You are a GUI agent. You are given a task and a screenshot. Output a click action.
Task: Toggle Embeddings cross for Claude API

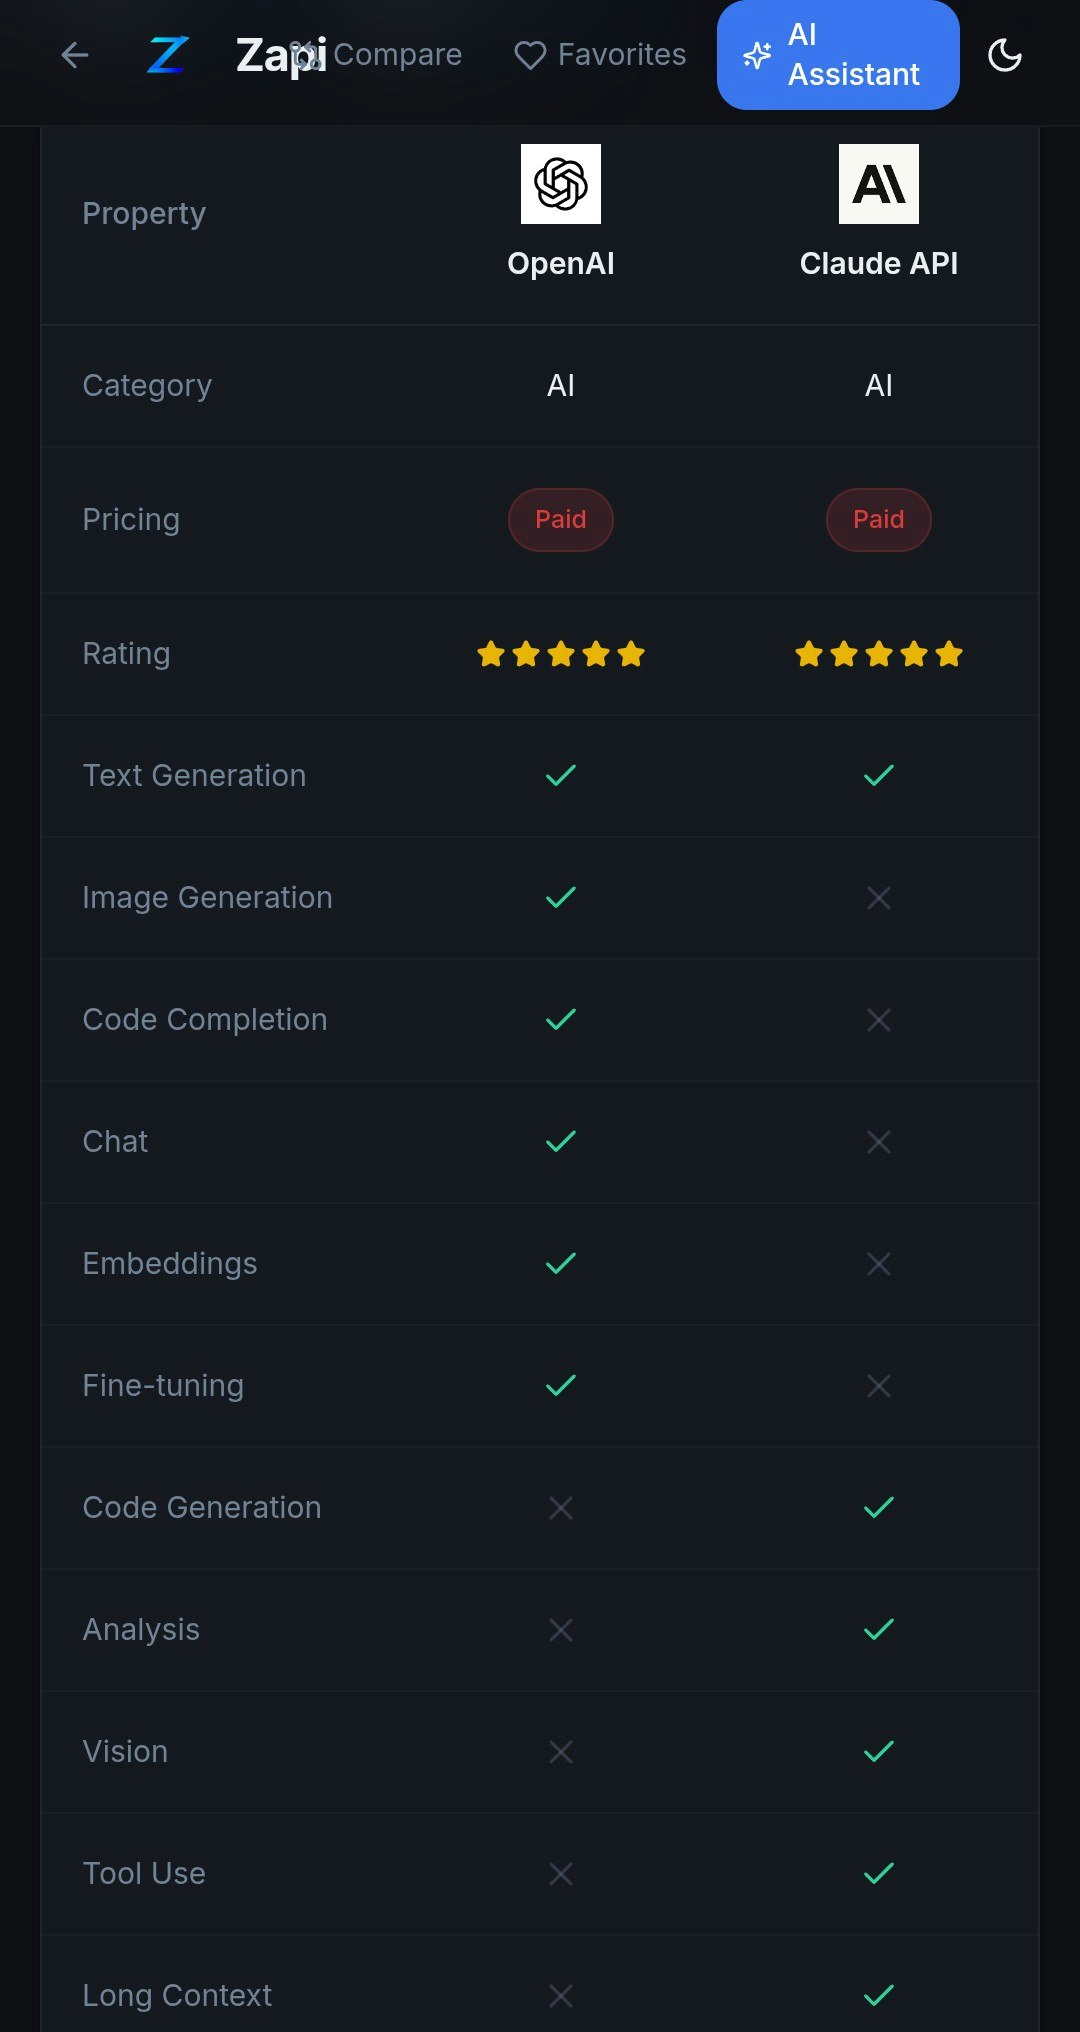(x=878, y=1263)
